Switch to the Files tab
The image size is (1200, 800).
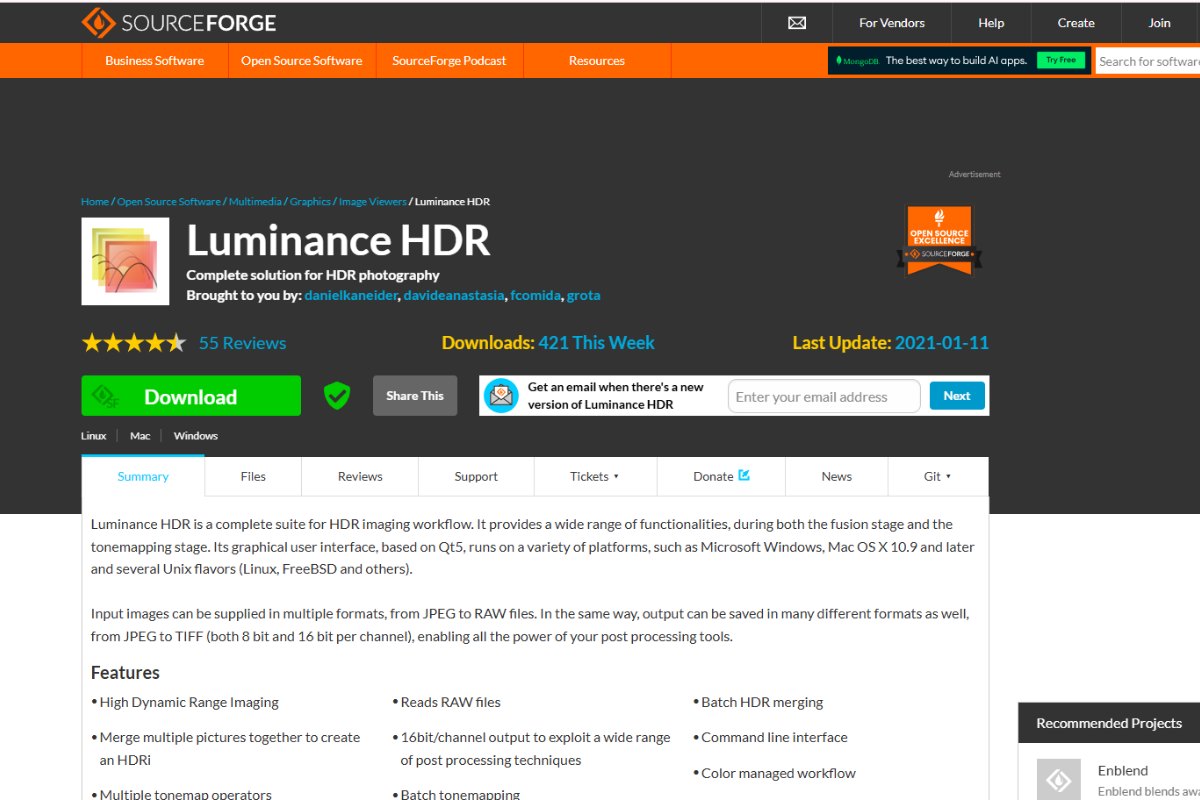pos(252,476)
